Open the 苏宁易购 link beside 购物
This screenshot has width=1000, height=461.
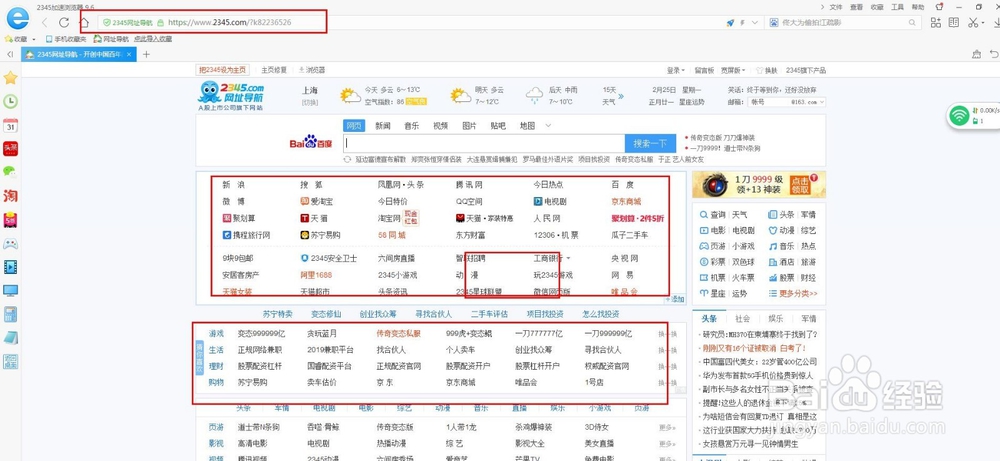[252, 383]
